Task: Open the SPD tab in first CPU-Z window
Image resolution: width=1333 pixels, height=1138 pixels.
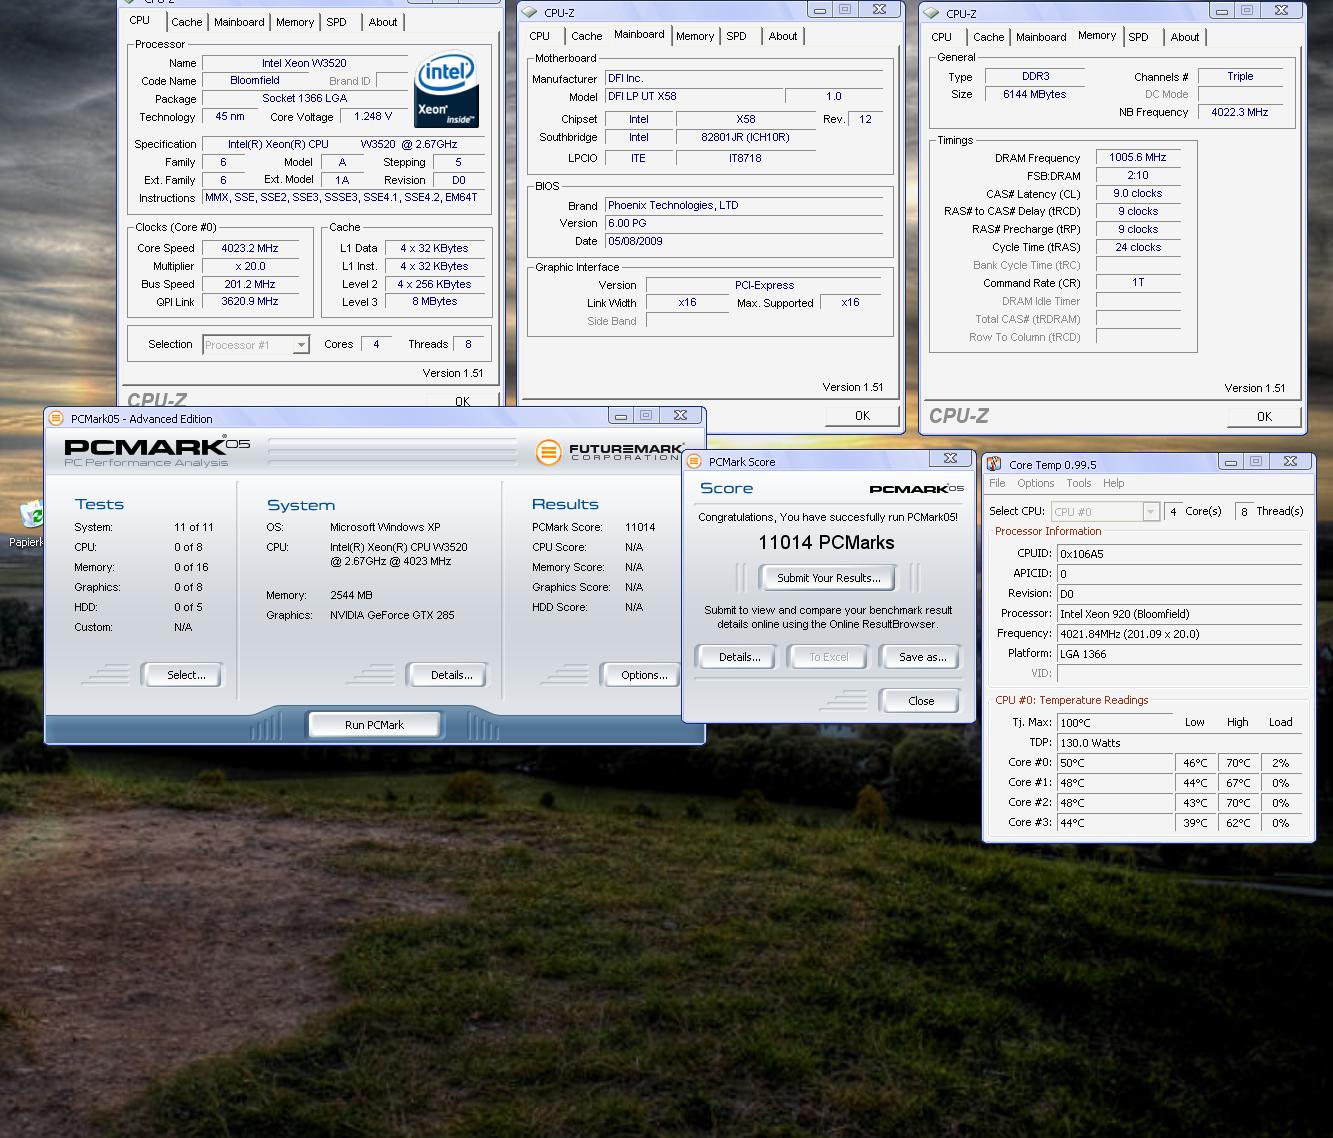Action: [337, 22]
